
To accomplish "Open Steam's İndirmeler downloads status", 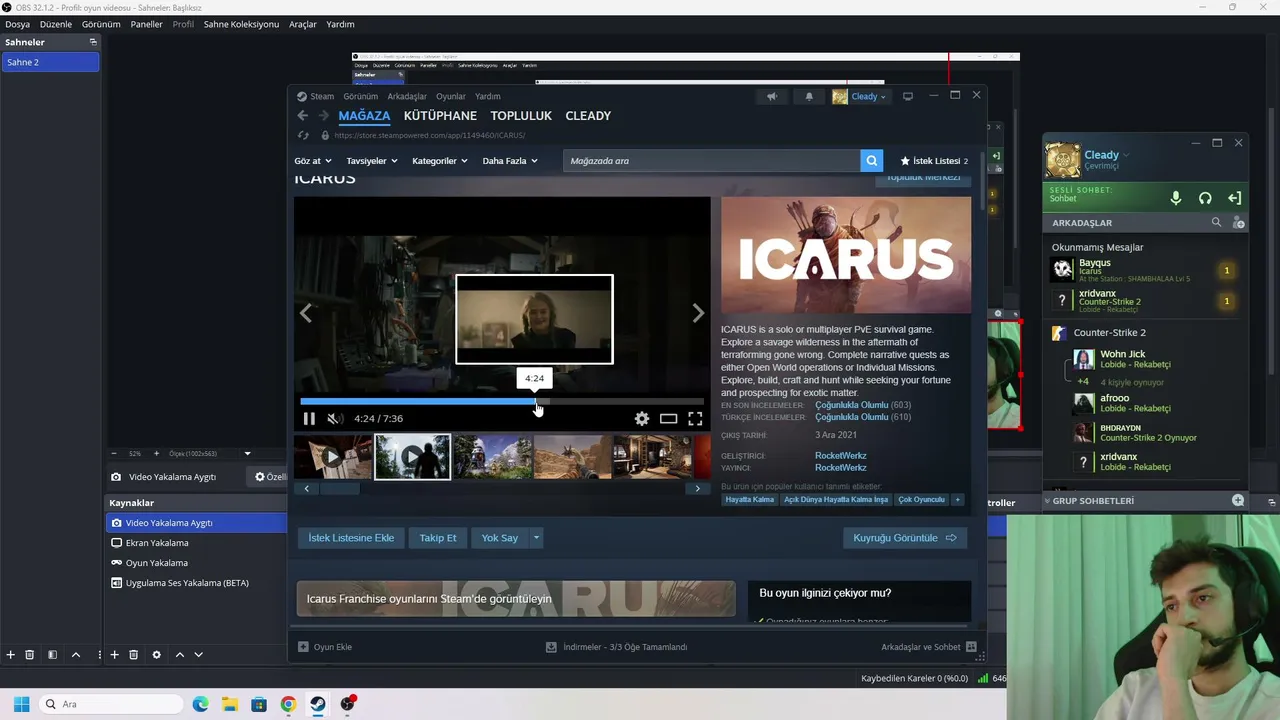I will point(616,647).
